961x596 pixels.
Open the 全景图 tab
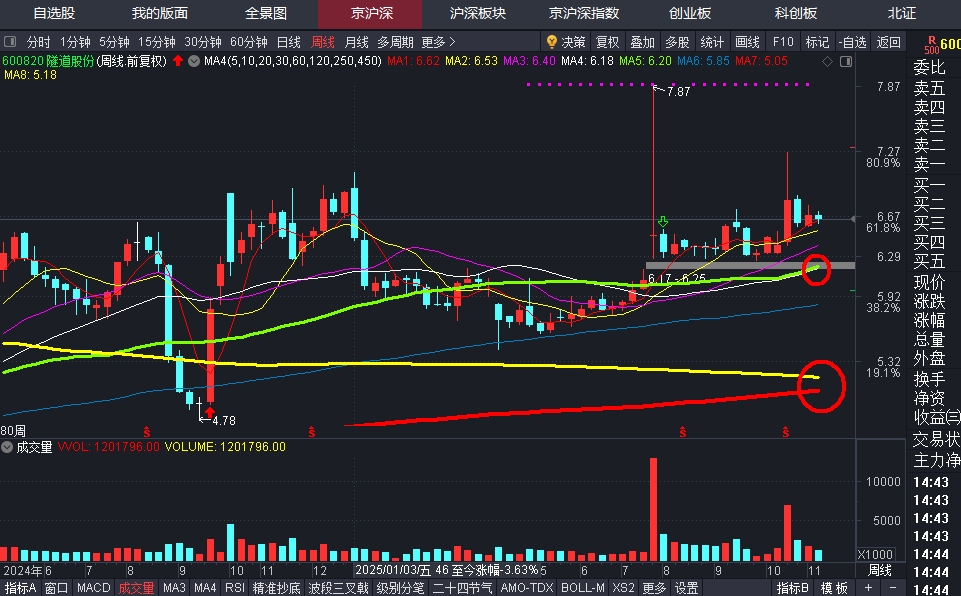(265, 13)
